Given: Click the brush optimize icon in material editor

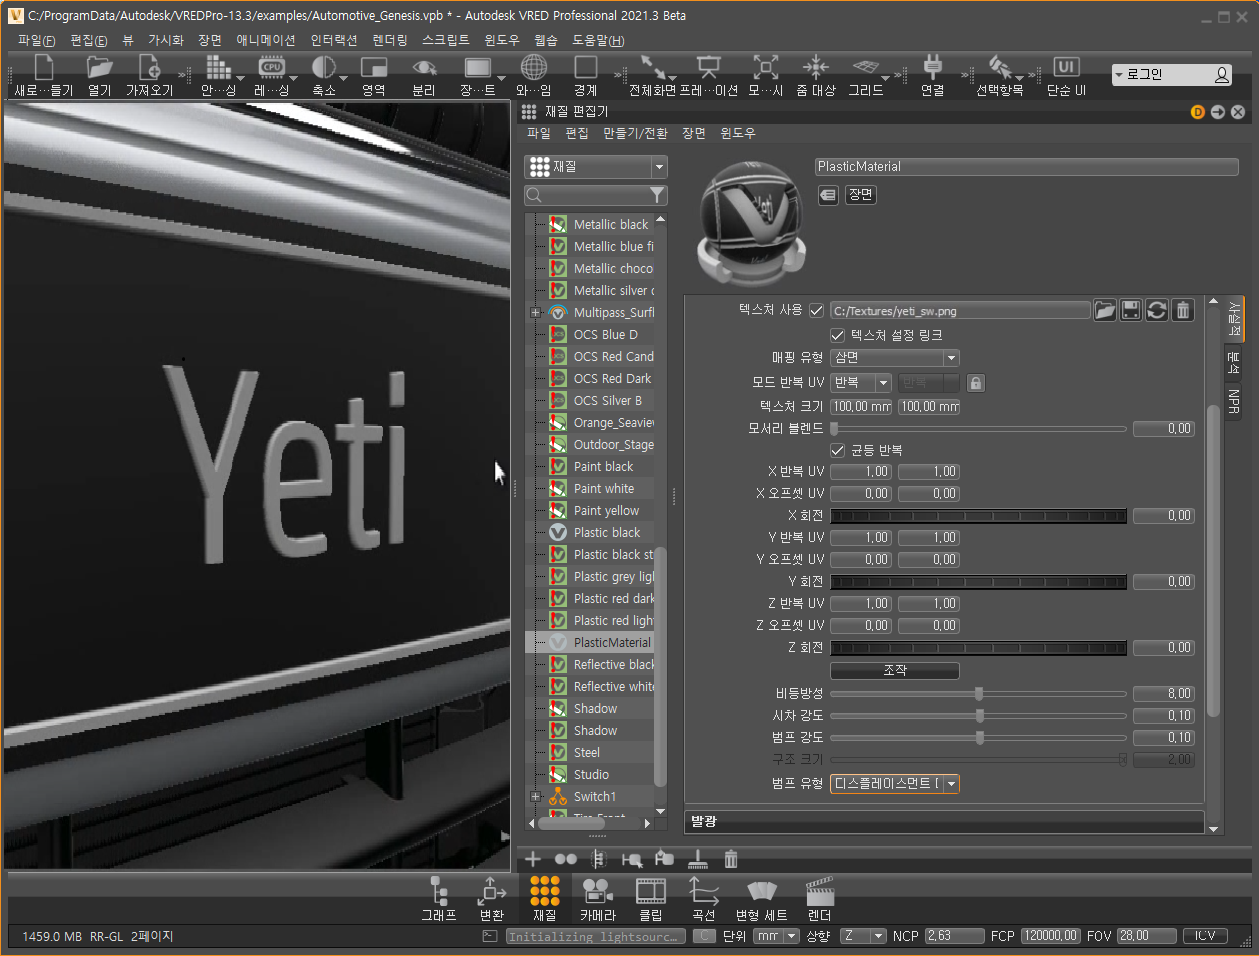Looking at the screenshot, I should point(698,859).
